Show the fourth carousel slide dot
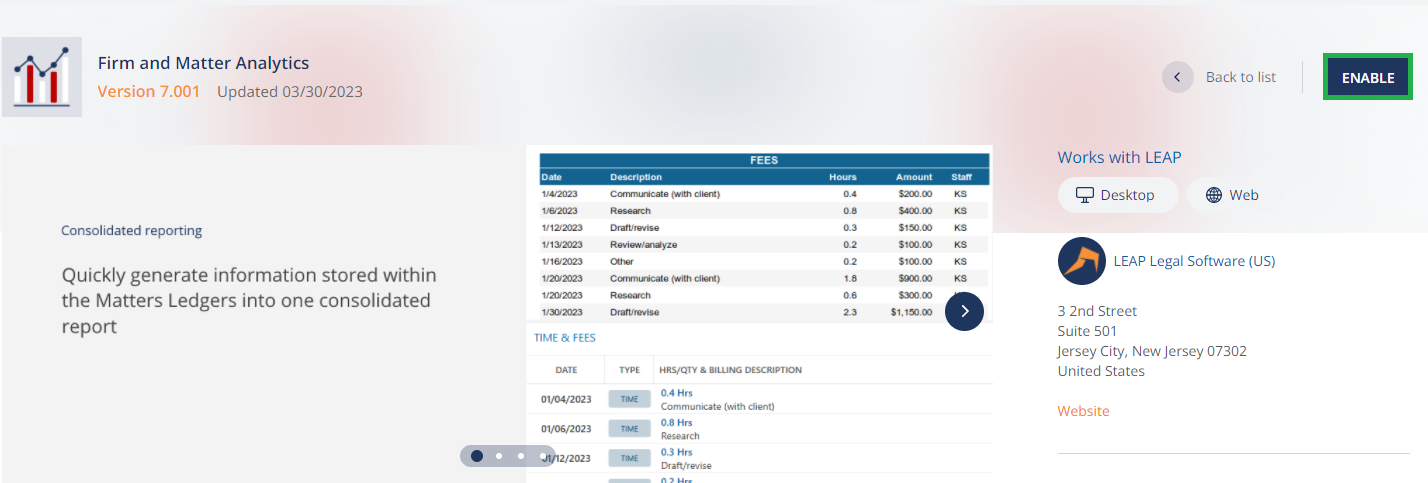The height and width of the screenshot is (483, 1428). 543,456
